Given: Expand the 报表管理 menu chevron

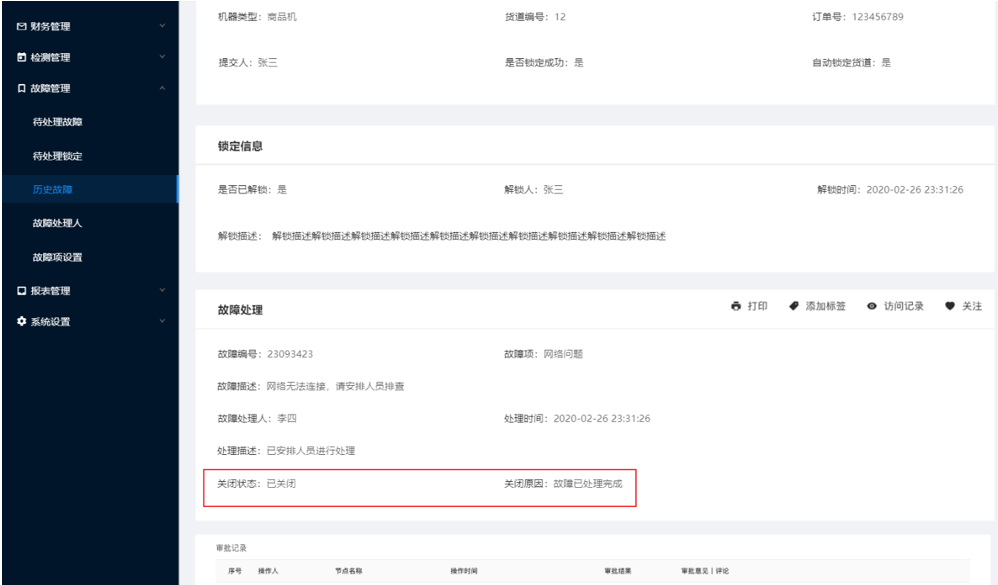Looking at the screenshot, I should click(162, 291).
